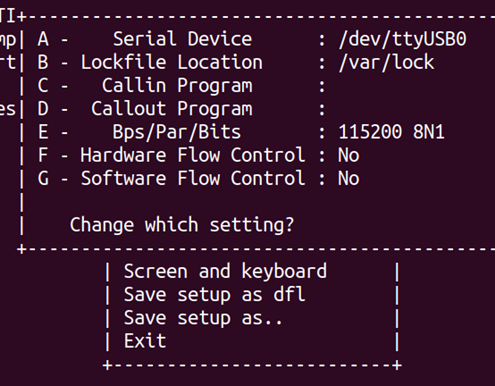Click the letter G option key
Viewport: 495px width, 386px height.
(43, 178)
